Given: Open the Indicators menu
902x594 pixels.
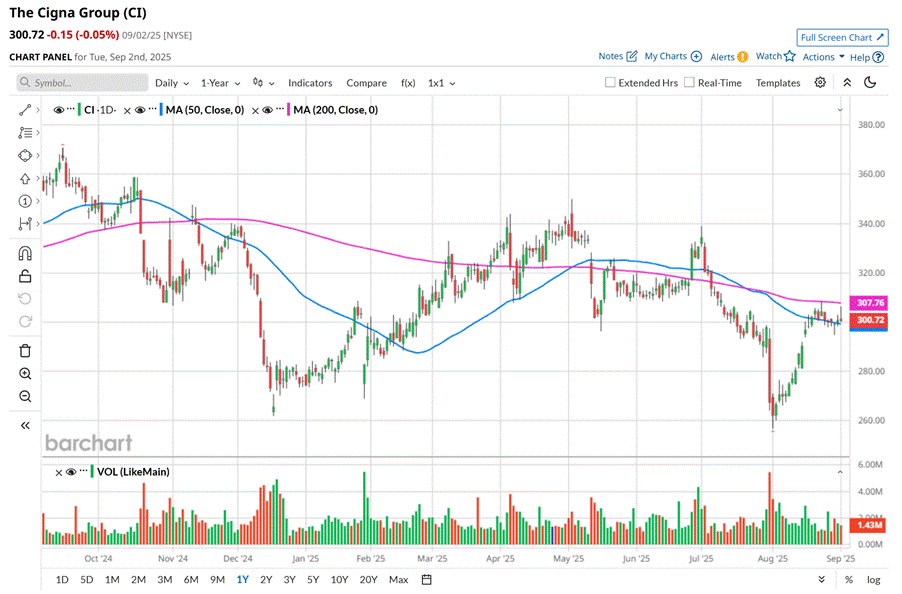Looking at the screenshot, I should (310, 83).
